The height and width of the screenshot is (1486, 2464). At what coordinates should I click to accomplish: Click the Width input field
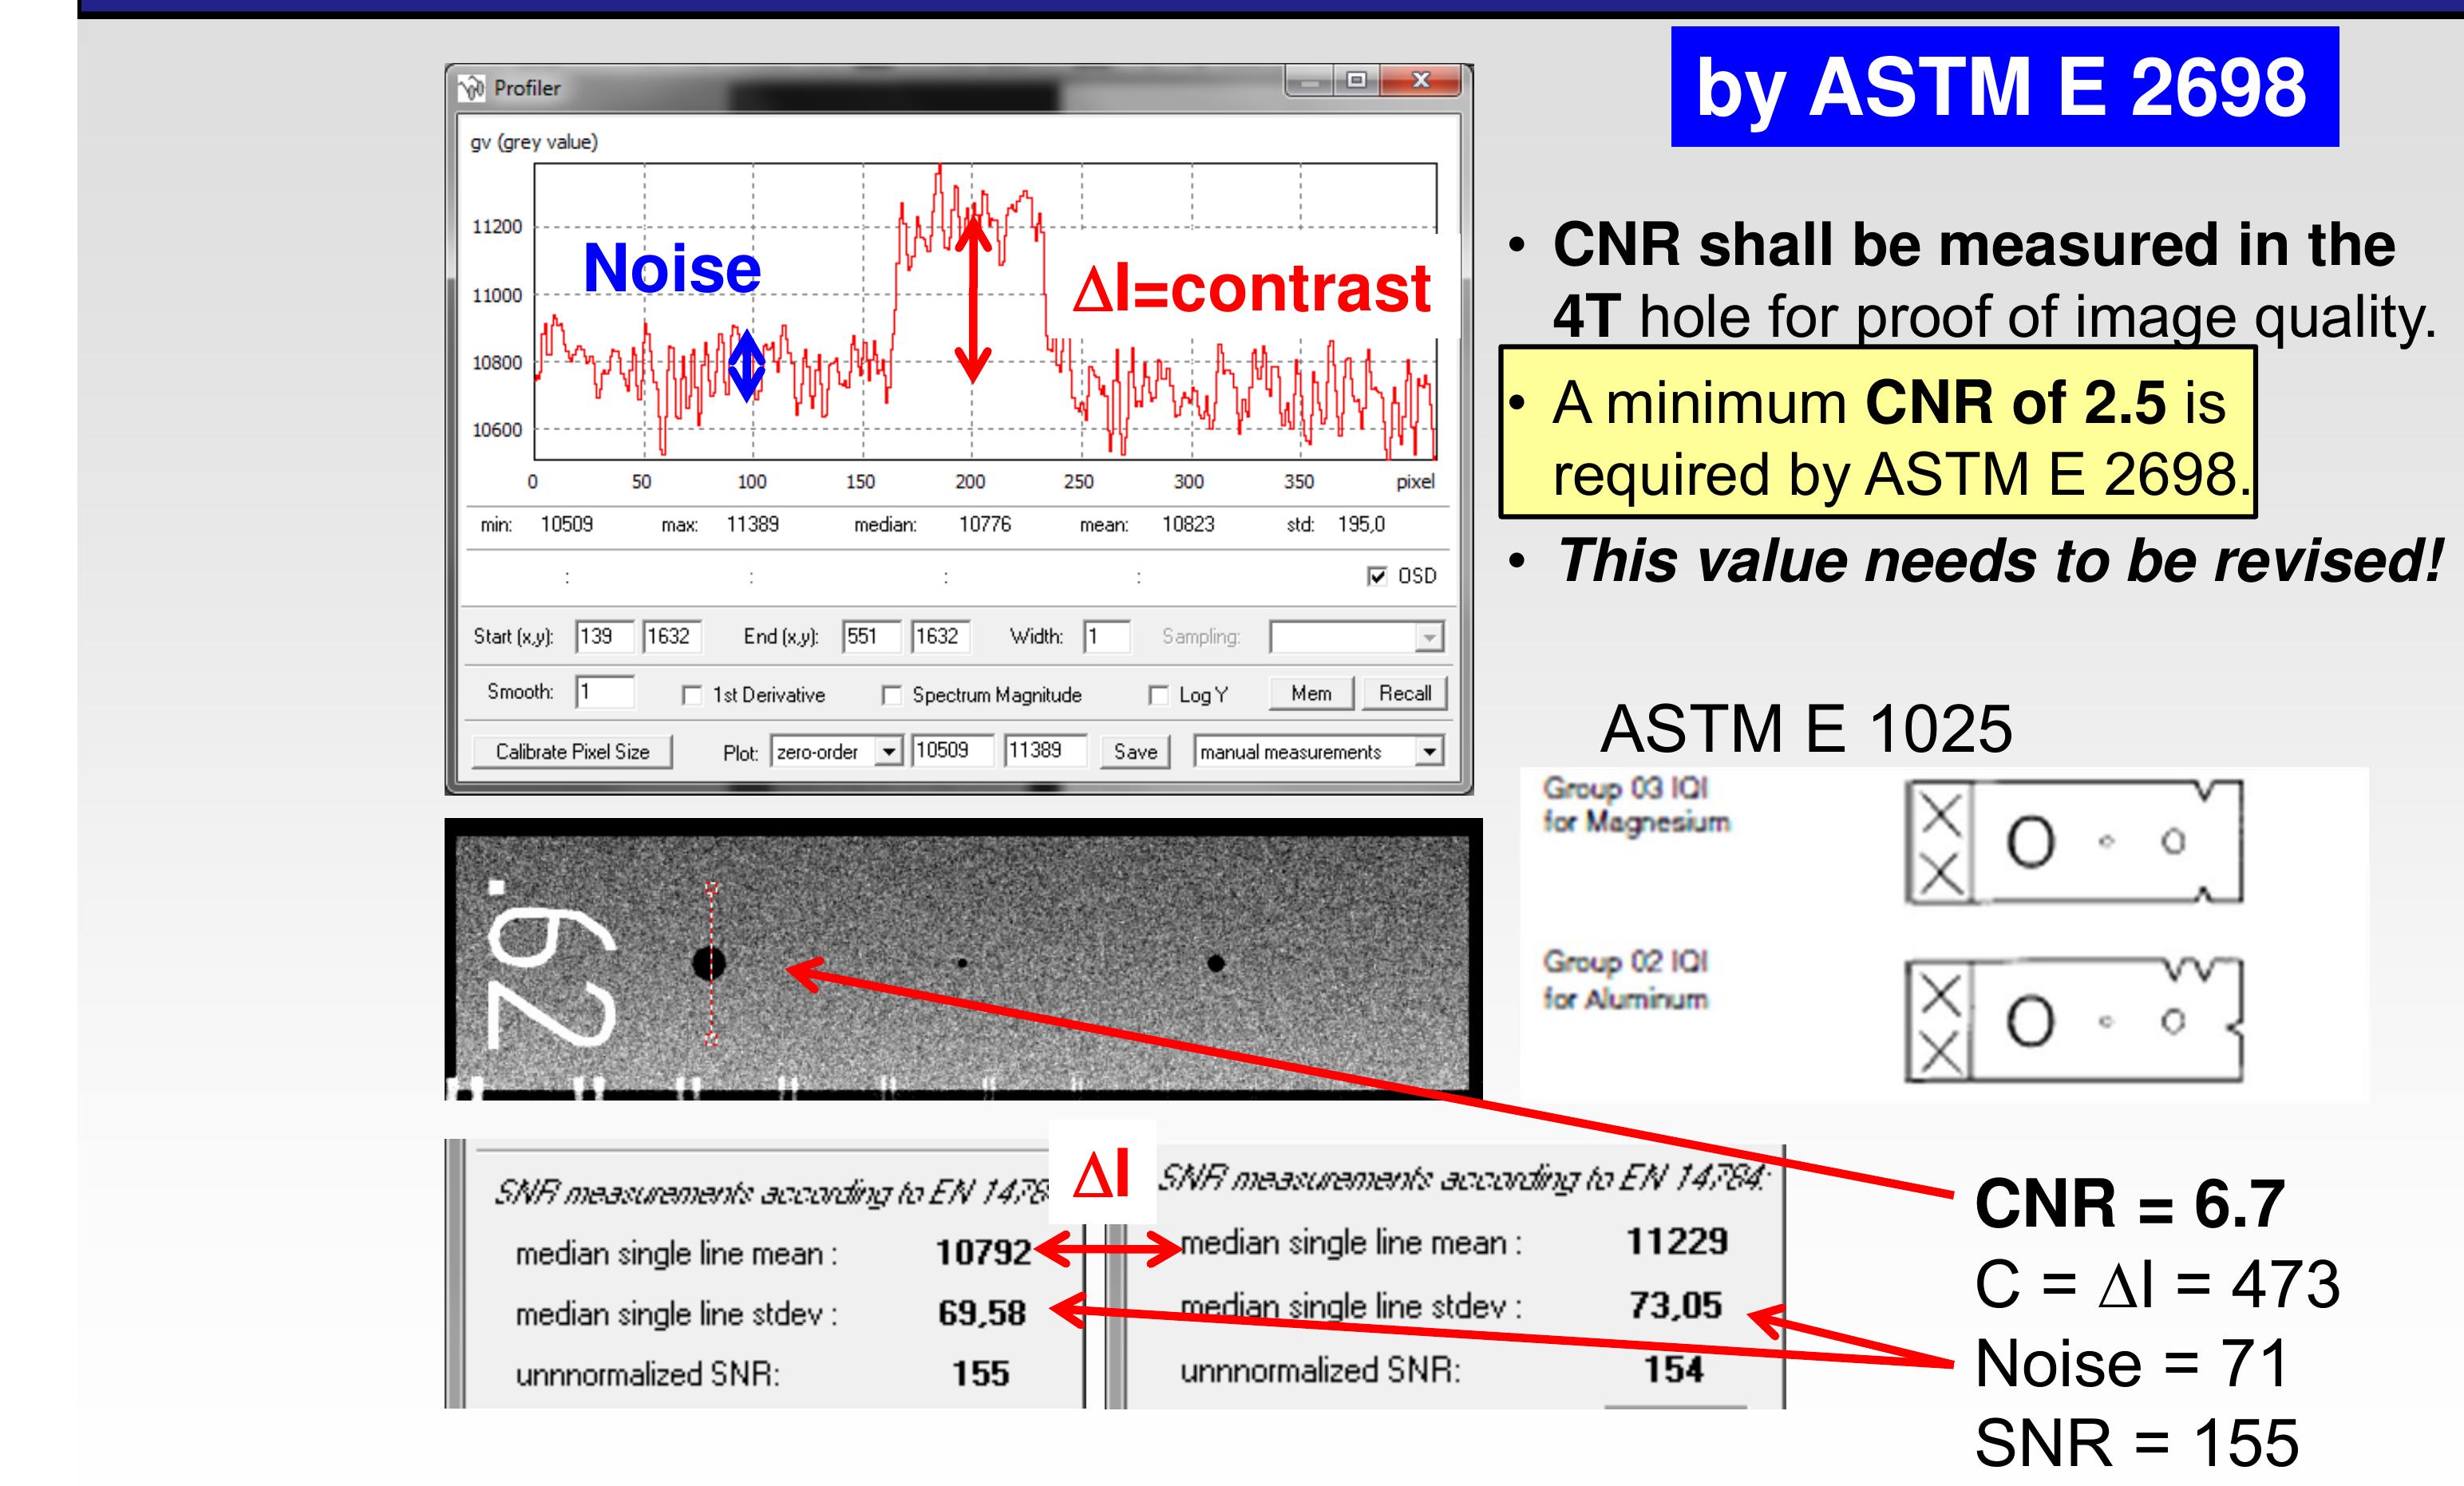1105,636
